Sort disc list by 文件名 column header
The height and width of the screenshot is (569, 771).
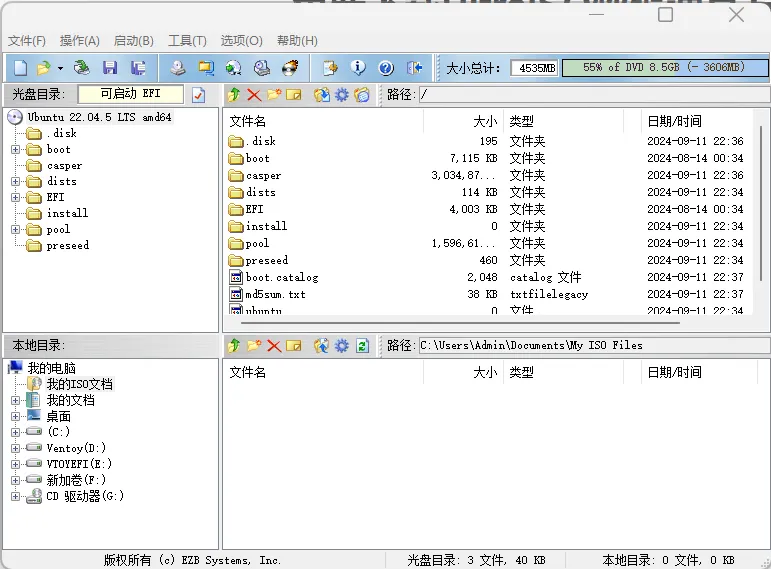323,121
